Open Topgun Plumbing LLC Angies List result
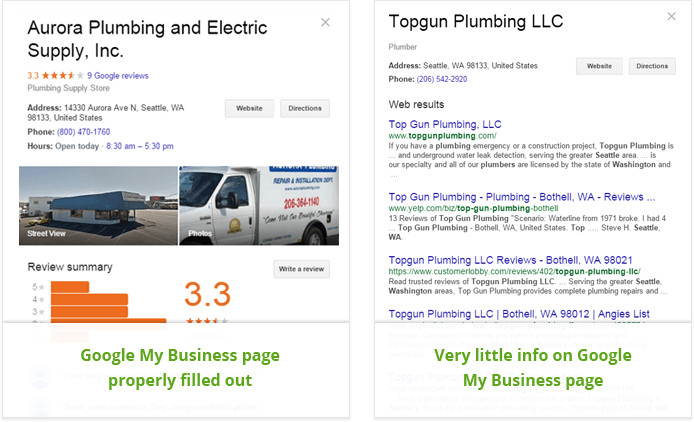The width and height of the screenshot is (694, 422). pos(519,314)
